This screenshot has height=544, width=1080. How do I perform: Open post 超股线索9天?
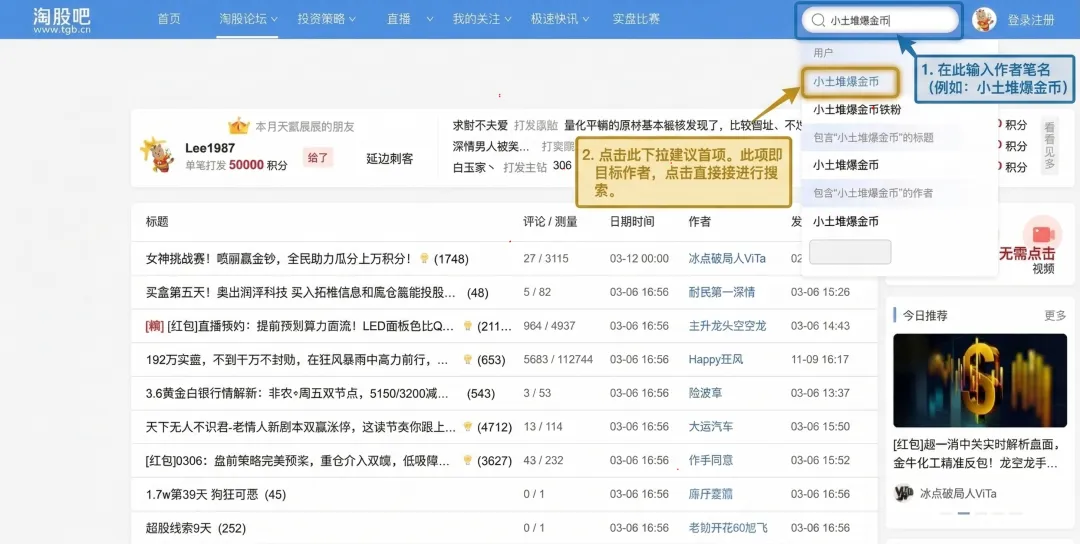click(179, 528)
